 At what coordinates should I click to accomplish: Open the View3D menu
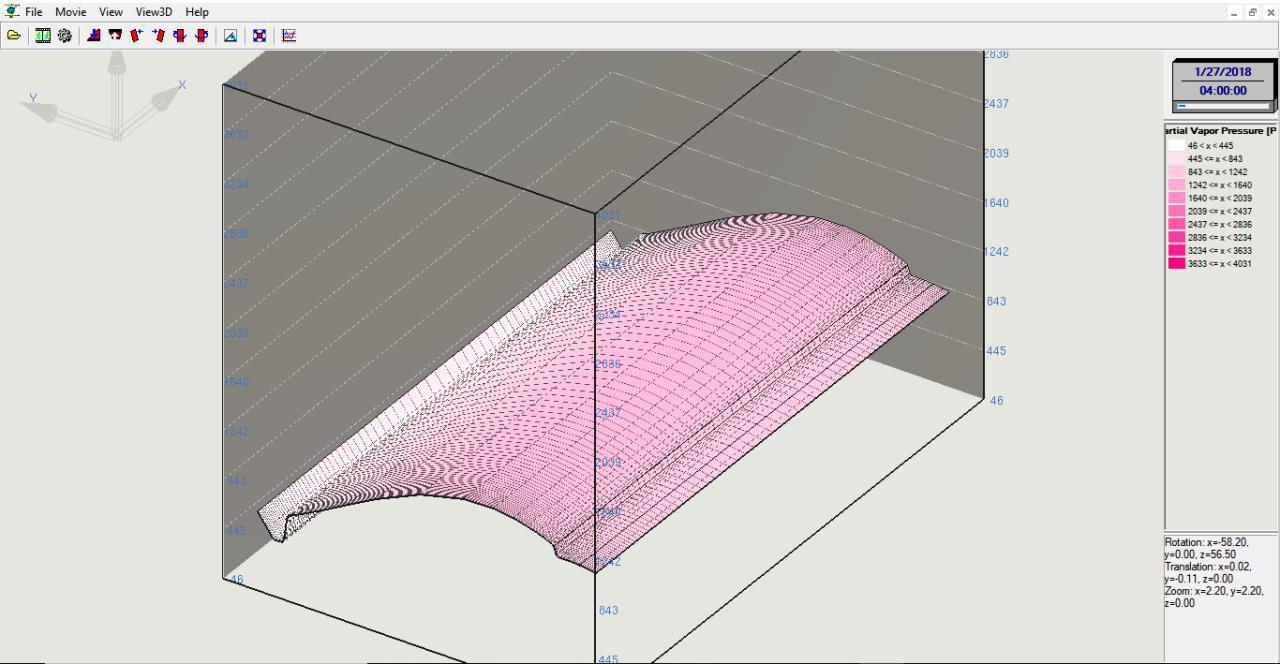[154, 12]
